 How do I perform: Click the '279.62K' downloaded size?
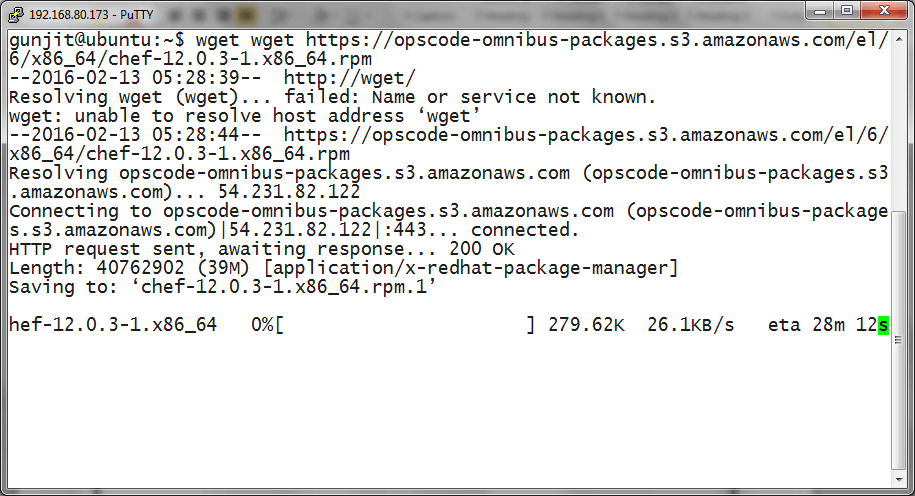[588, 325]
